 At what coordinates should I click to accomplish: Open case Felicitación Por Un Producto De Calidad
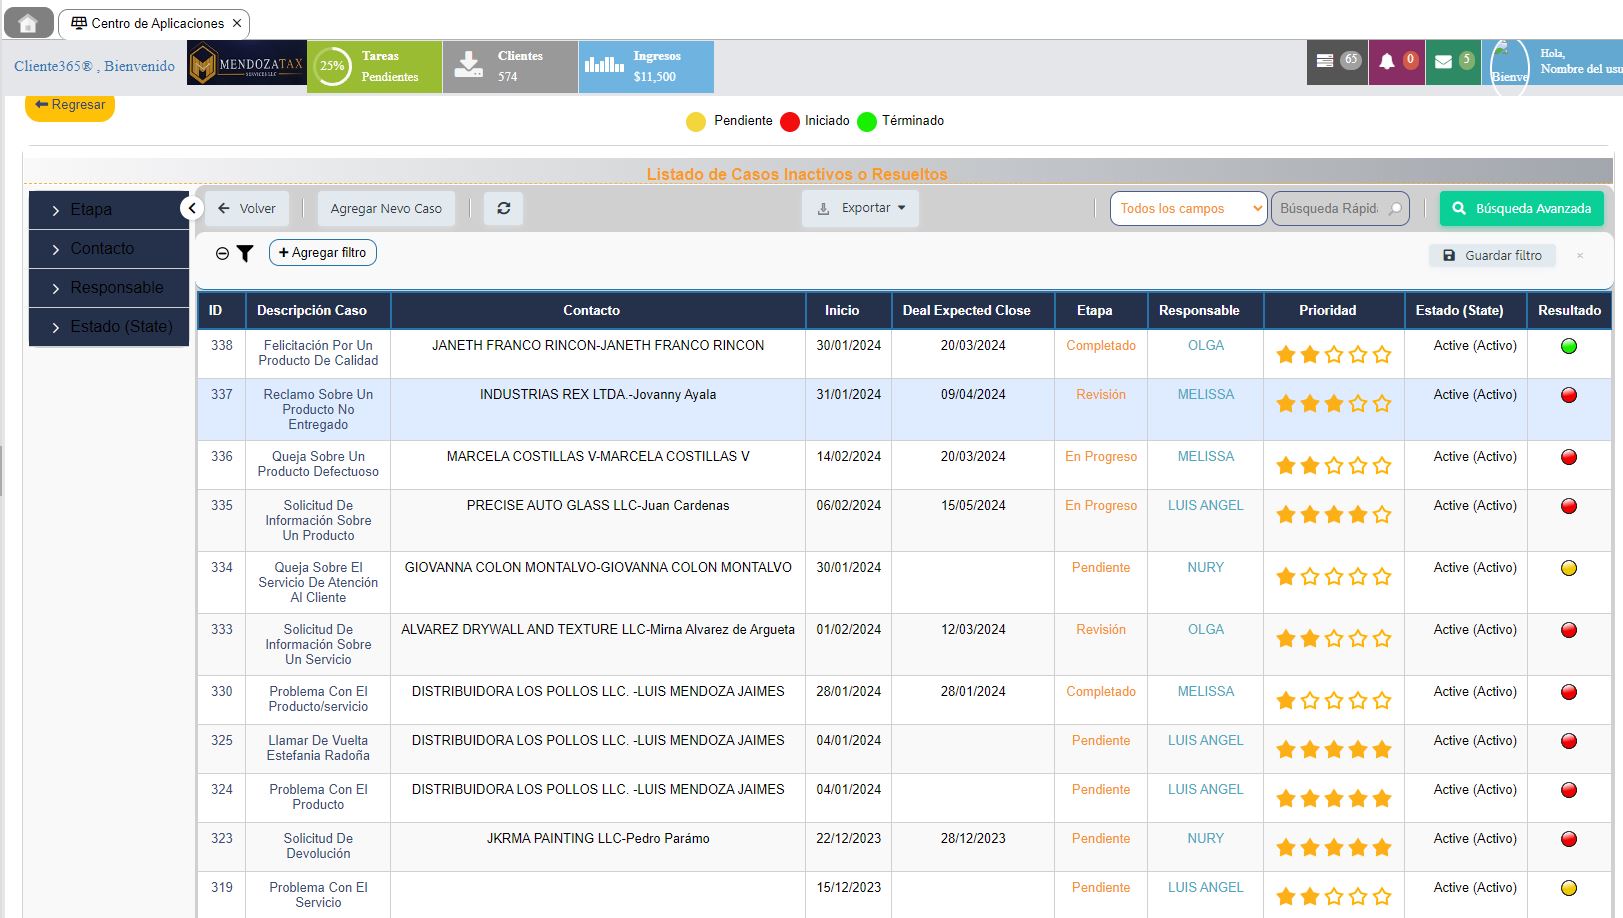(318, 353)
